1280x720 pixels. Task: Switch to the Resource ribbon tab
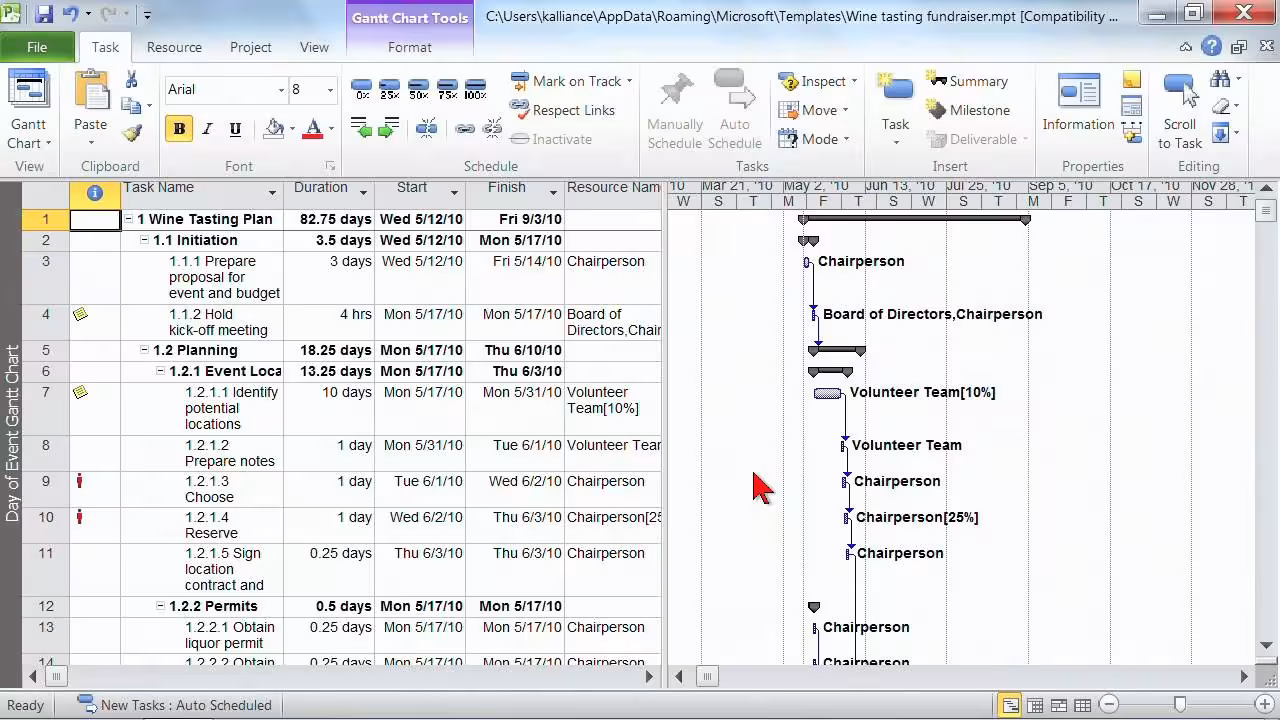(174, 47)
